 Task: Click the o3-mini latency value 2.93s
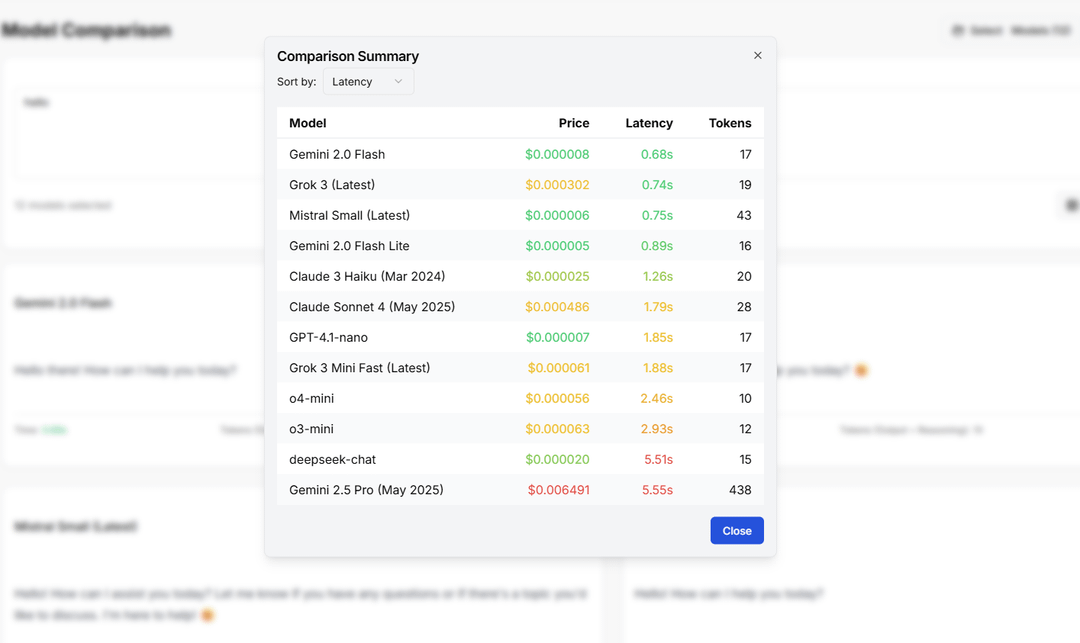[x=656, y=429]
